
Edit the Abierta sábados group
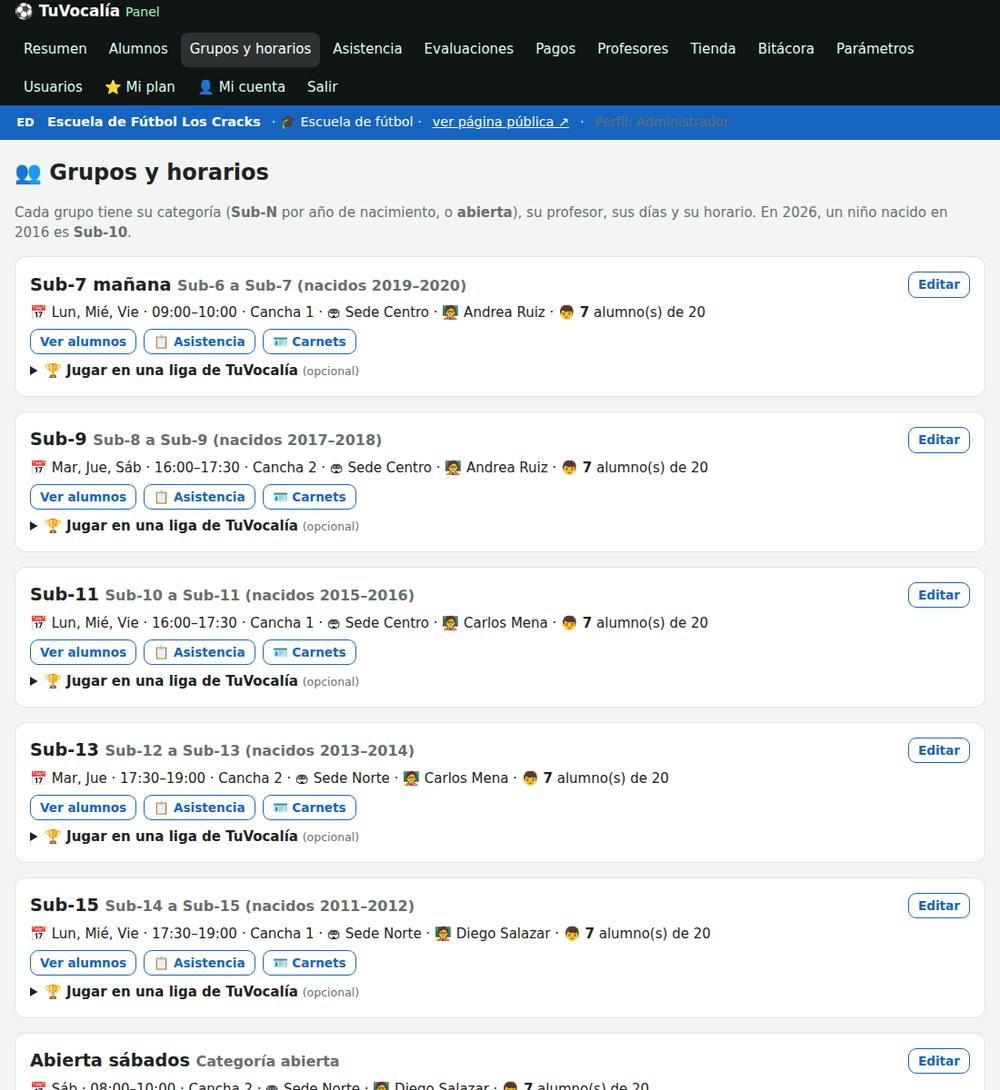click(938, 1061)
